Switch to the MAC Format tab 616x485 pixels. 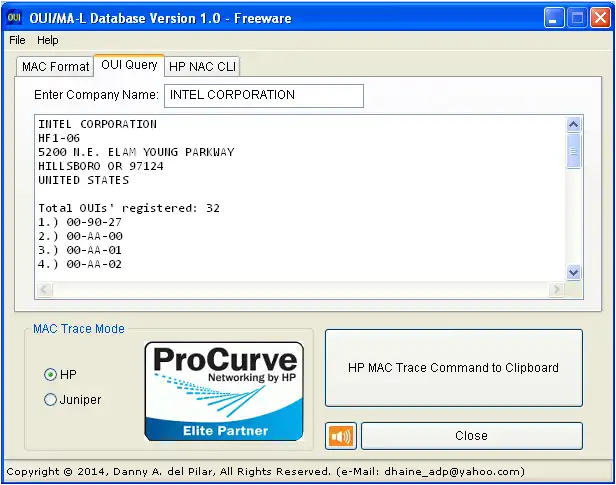[55, 66]
